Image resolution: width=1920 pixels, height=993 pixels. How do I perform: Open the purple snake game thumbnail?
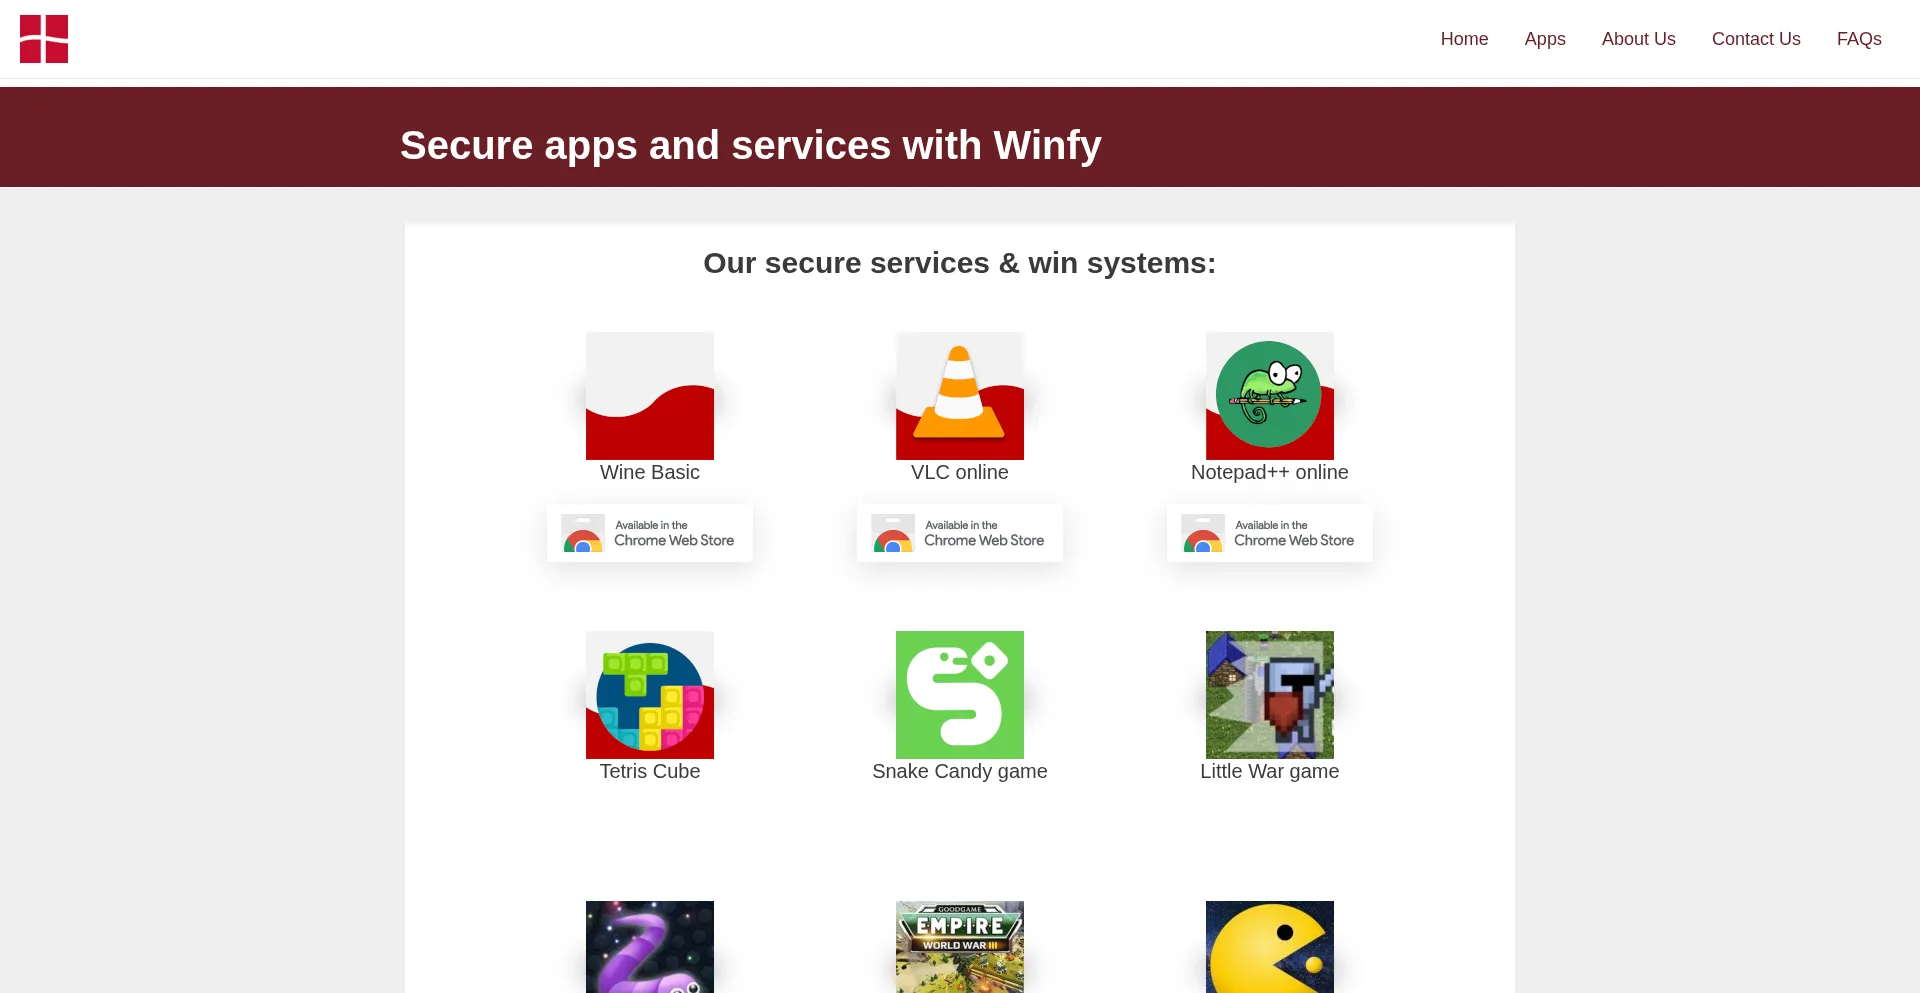[650, 947]
